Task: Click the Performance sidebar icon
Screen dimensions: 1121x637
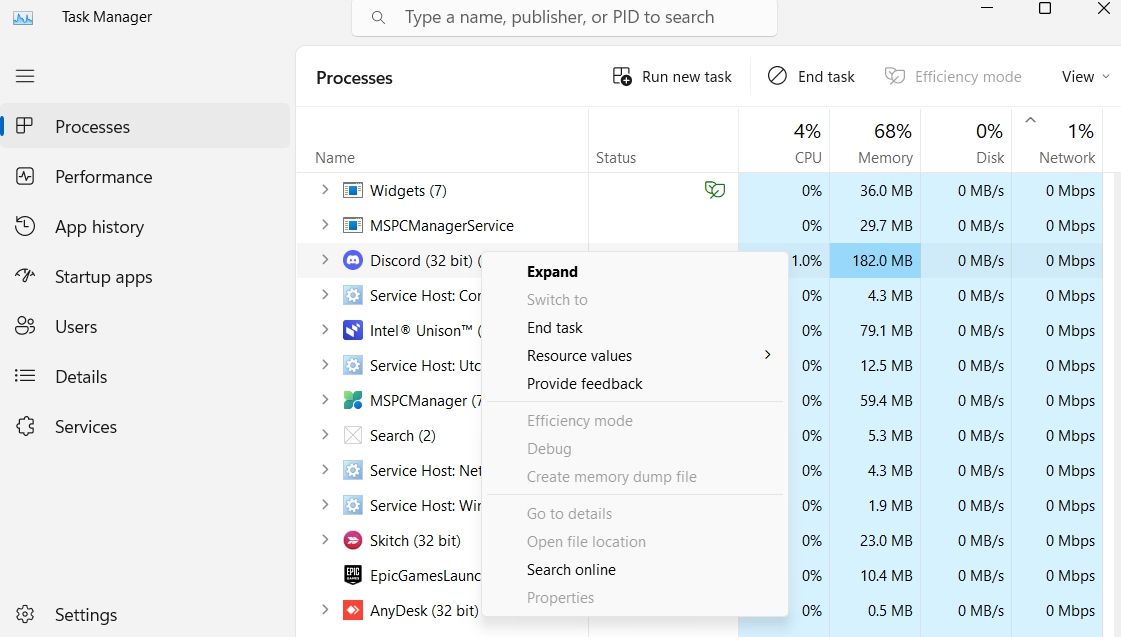Action: 25,177
